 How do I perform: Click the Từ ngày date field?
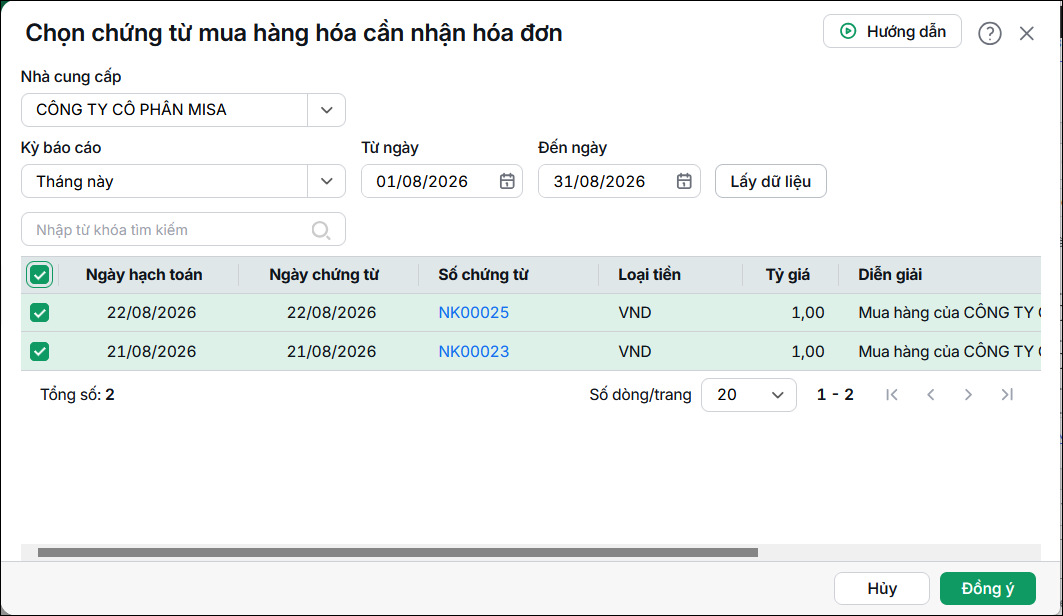click(441, 181)
